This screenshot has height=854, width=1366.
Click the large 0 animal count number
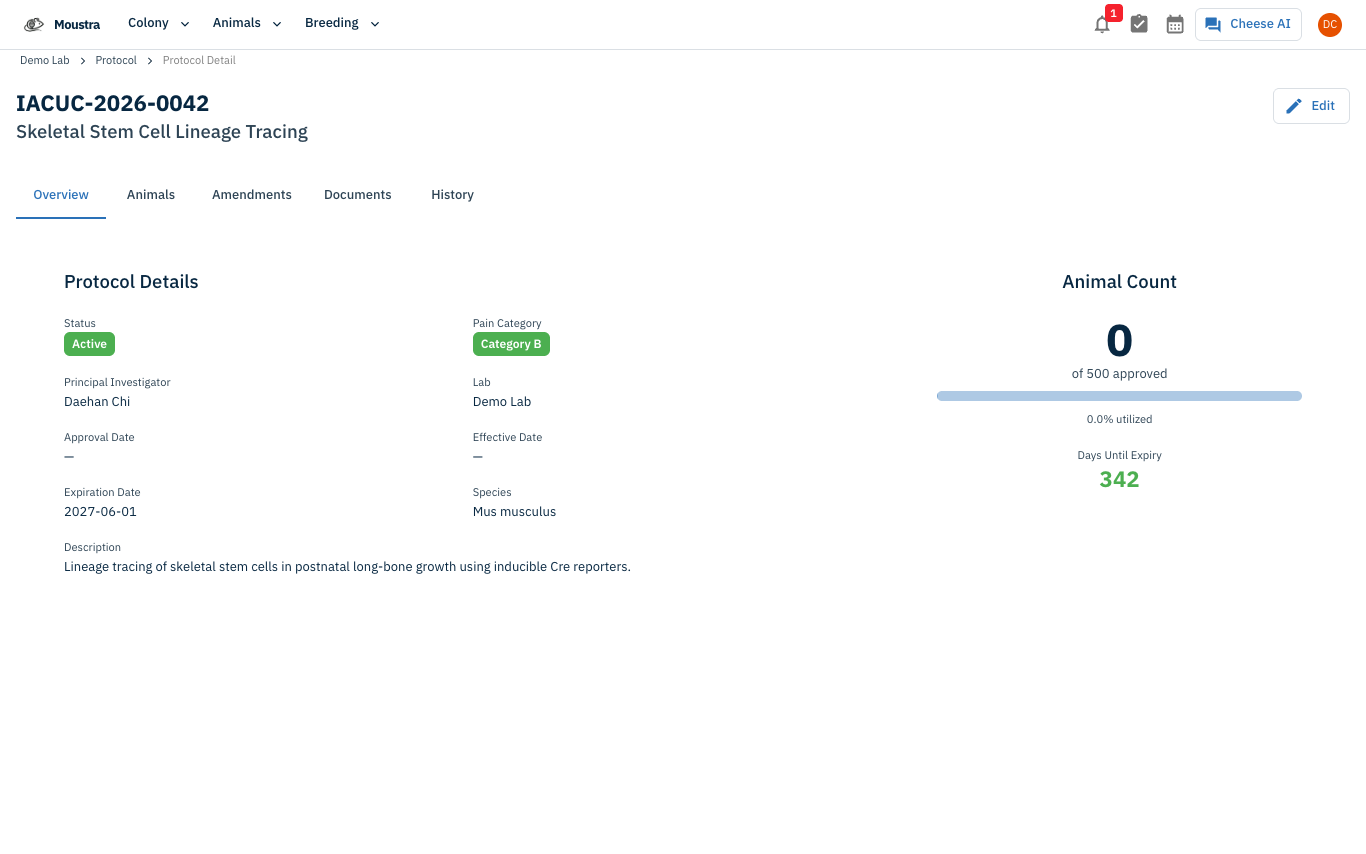pyautogui.click(x=1119, y=341)
